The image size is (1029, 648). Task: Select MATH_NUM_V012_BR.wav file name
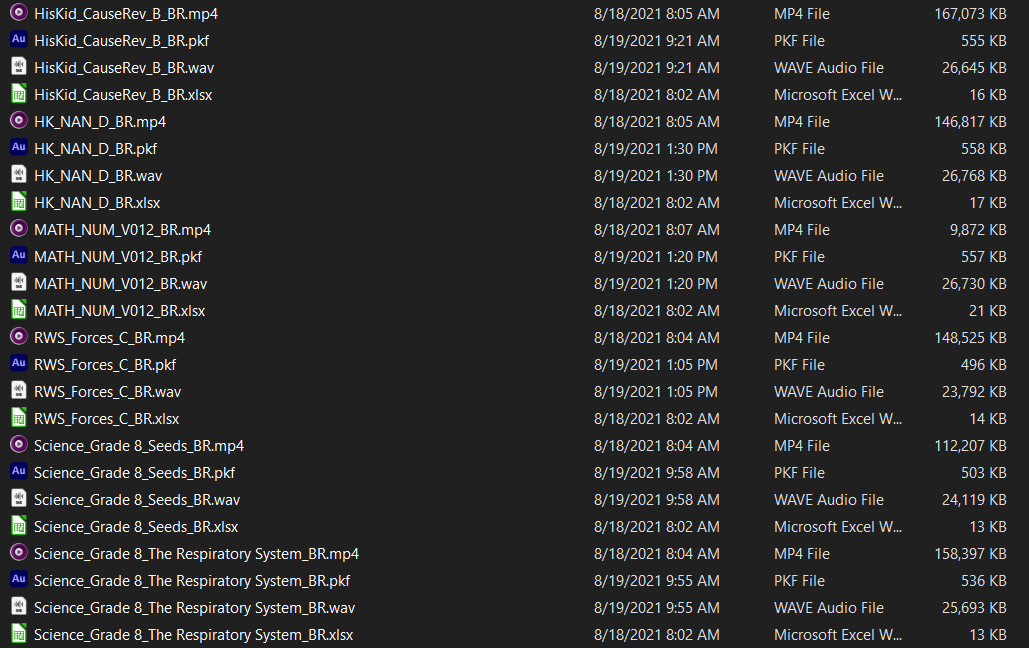click(x=120, y=283)
